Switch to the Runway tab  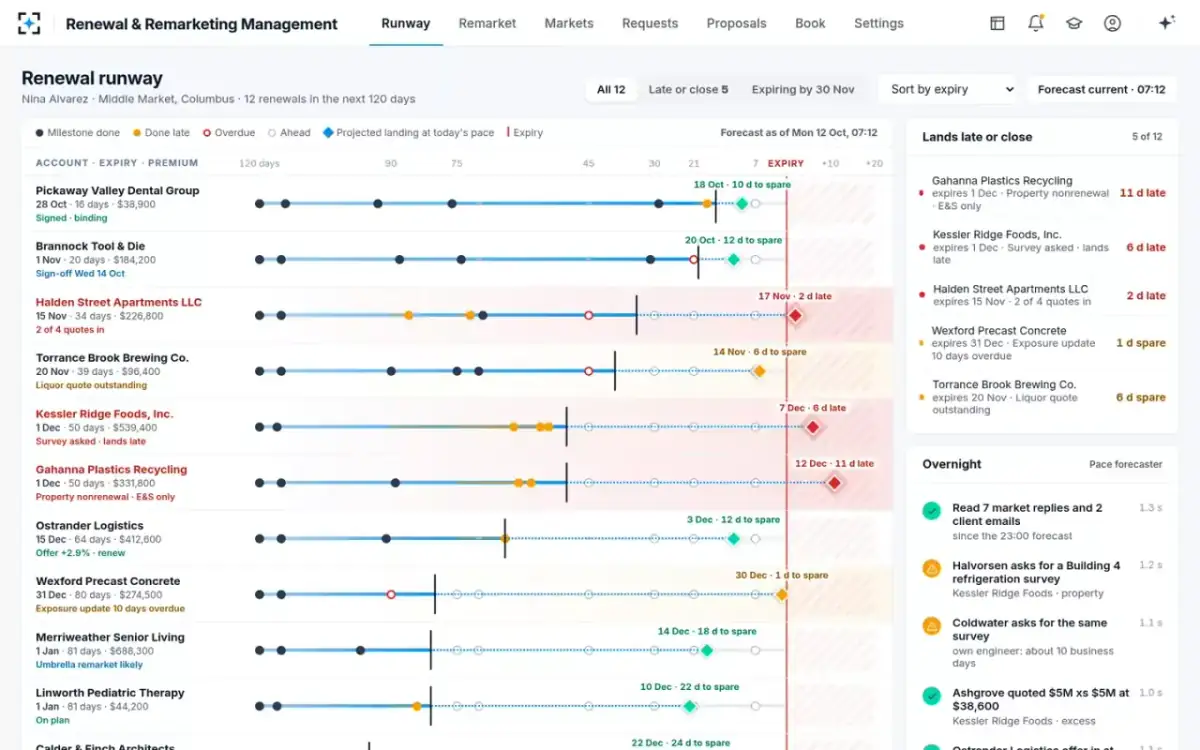click(406, 23)
